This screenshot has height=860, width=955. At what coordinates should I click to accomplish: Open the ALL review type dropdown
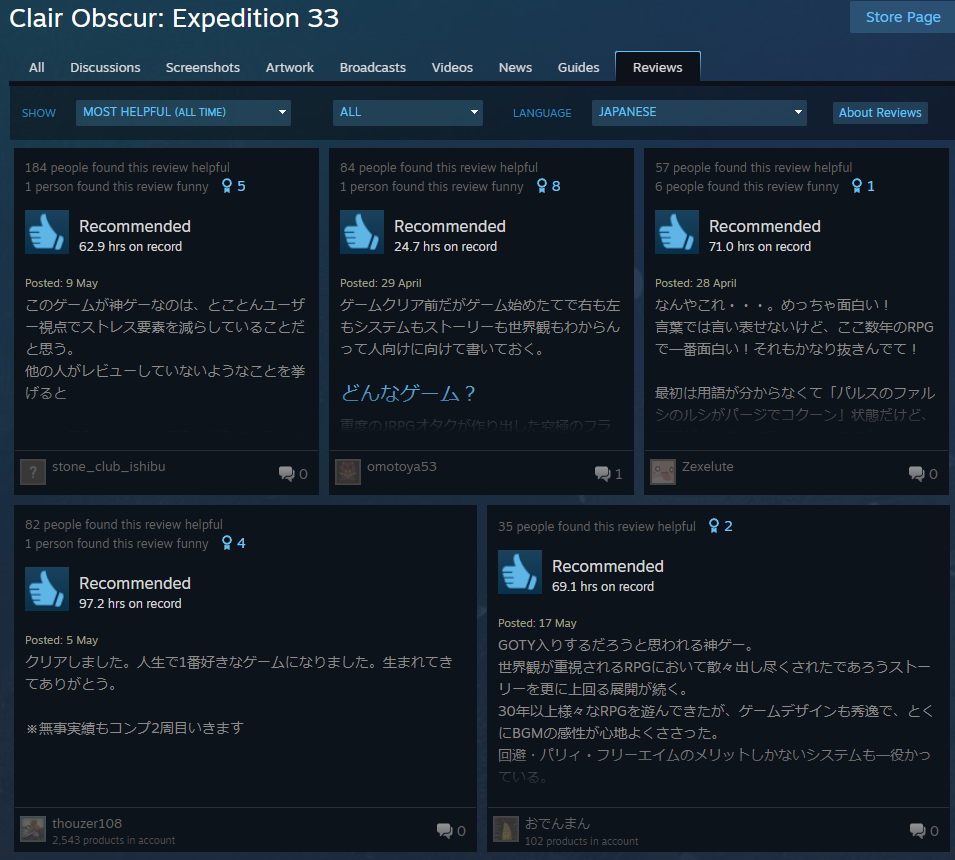[x=407, y=113]
